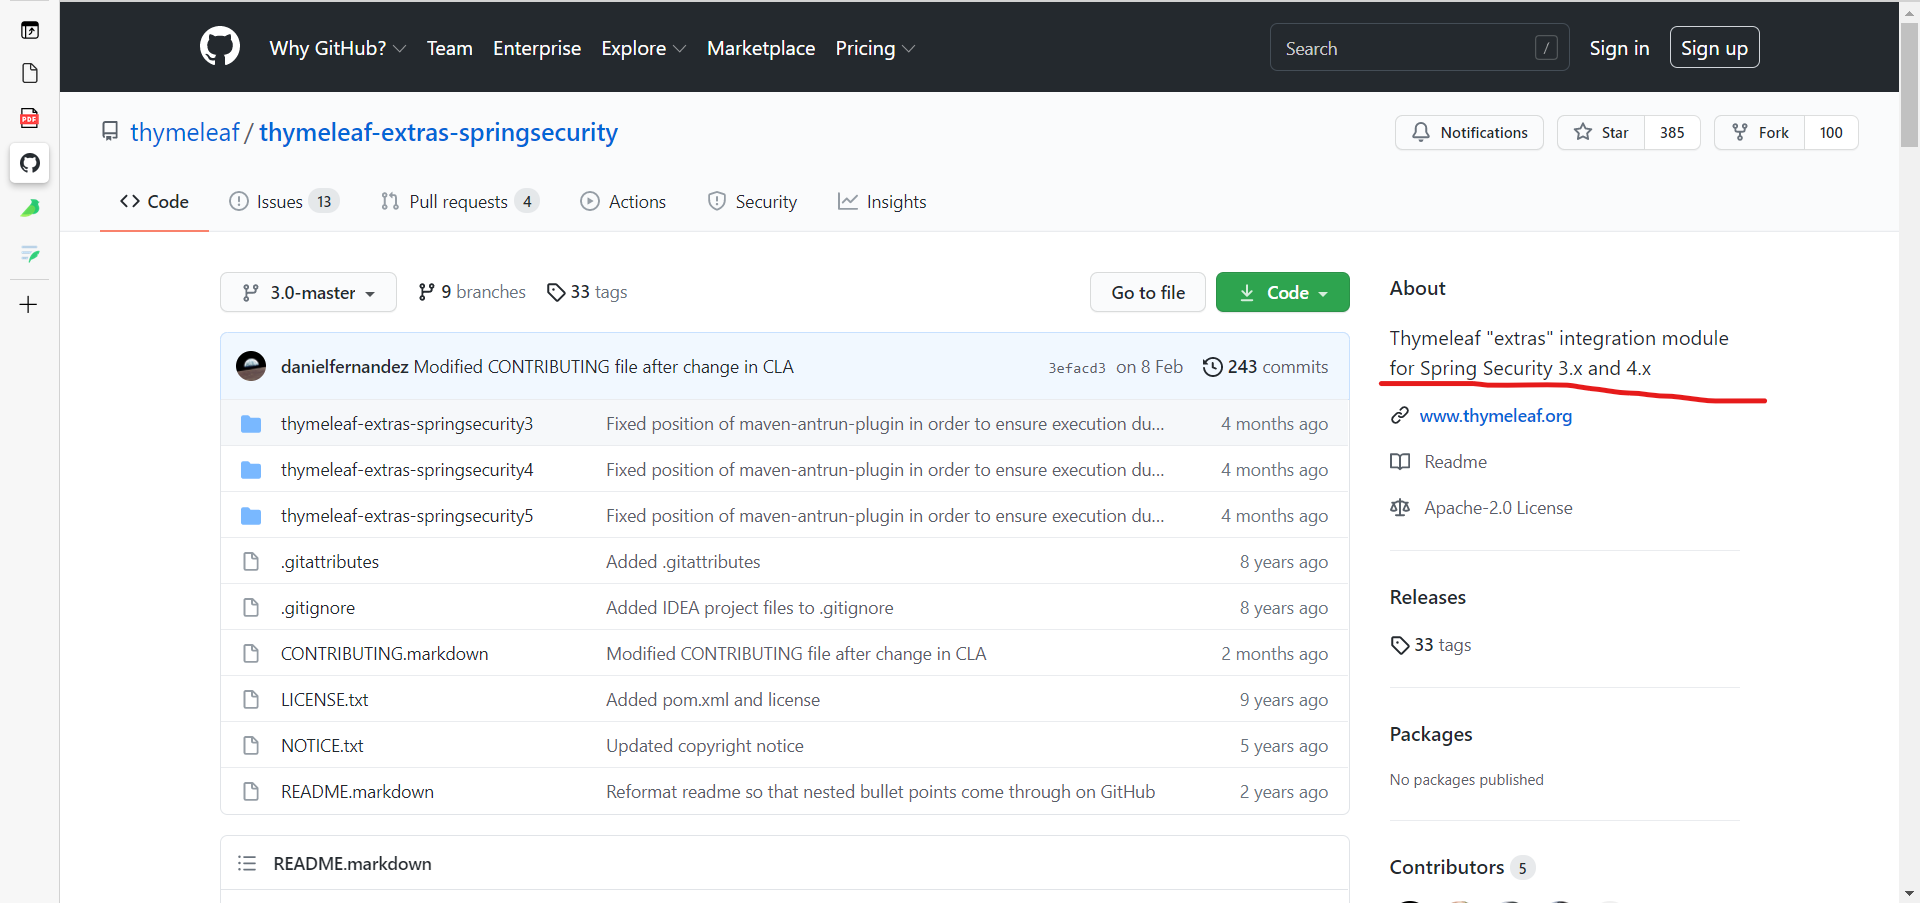Click tag icon in Releases section
Image resolution: width=1920 pixels, height=903 pixels.
1400,645
